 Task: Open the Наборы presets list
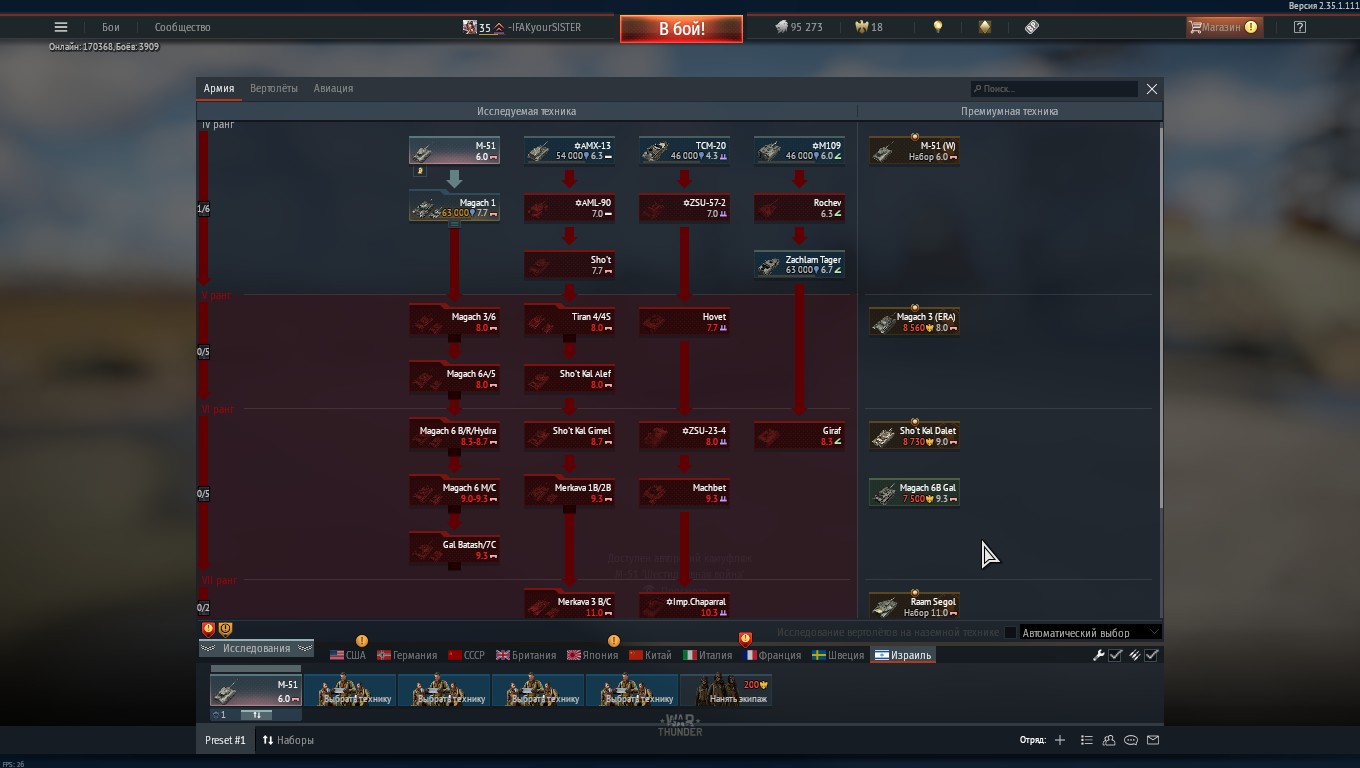[x=288, y=740]
